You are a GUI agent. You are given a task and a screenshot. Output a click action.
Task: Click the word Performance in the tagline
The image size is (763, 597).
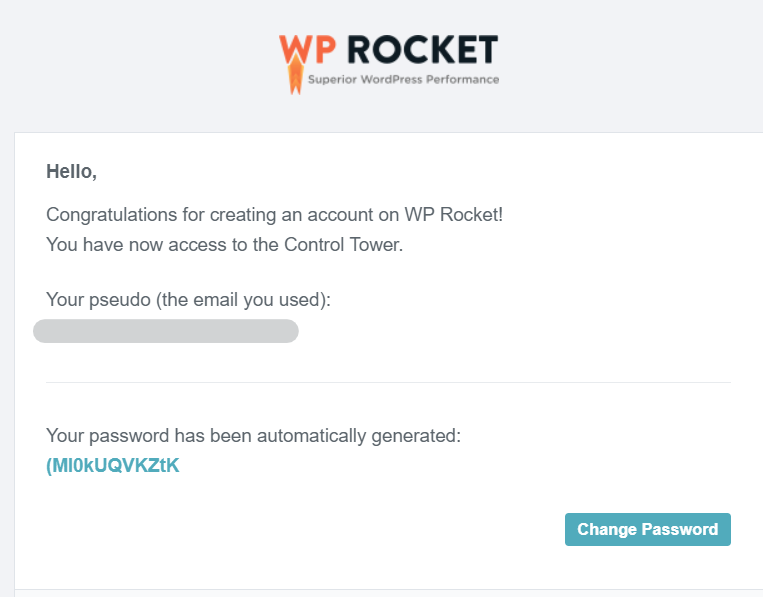coord(463,79)
